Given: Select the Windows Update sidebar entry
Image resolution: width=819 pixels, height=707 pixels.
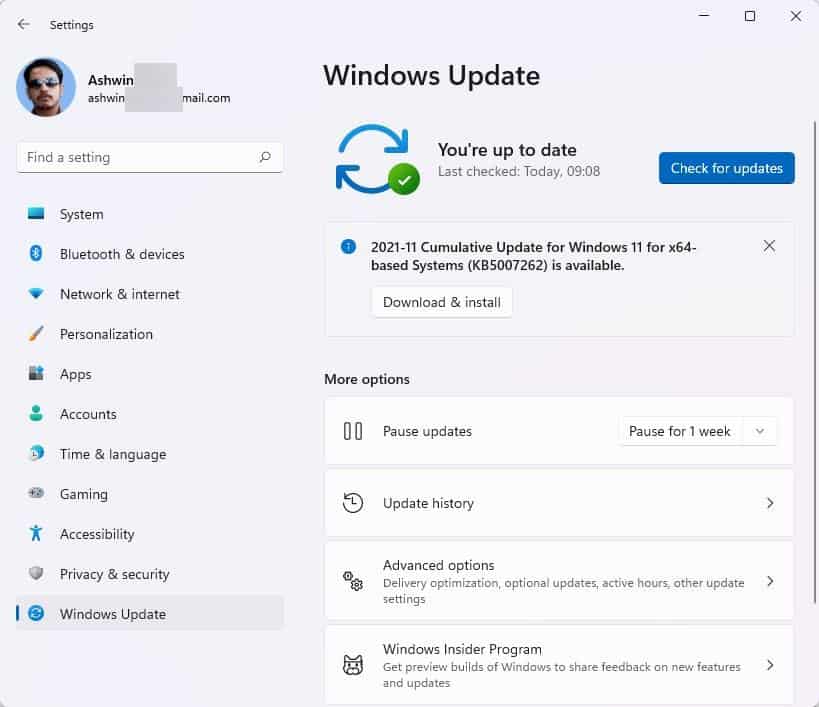Looking at the screenshot, I should pyautogui.click(x=150, y=614).
